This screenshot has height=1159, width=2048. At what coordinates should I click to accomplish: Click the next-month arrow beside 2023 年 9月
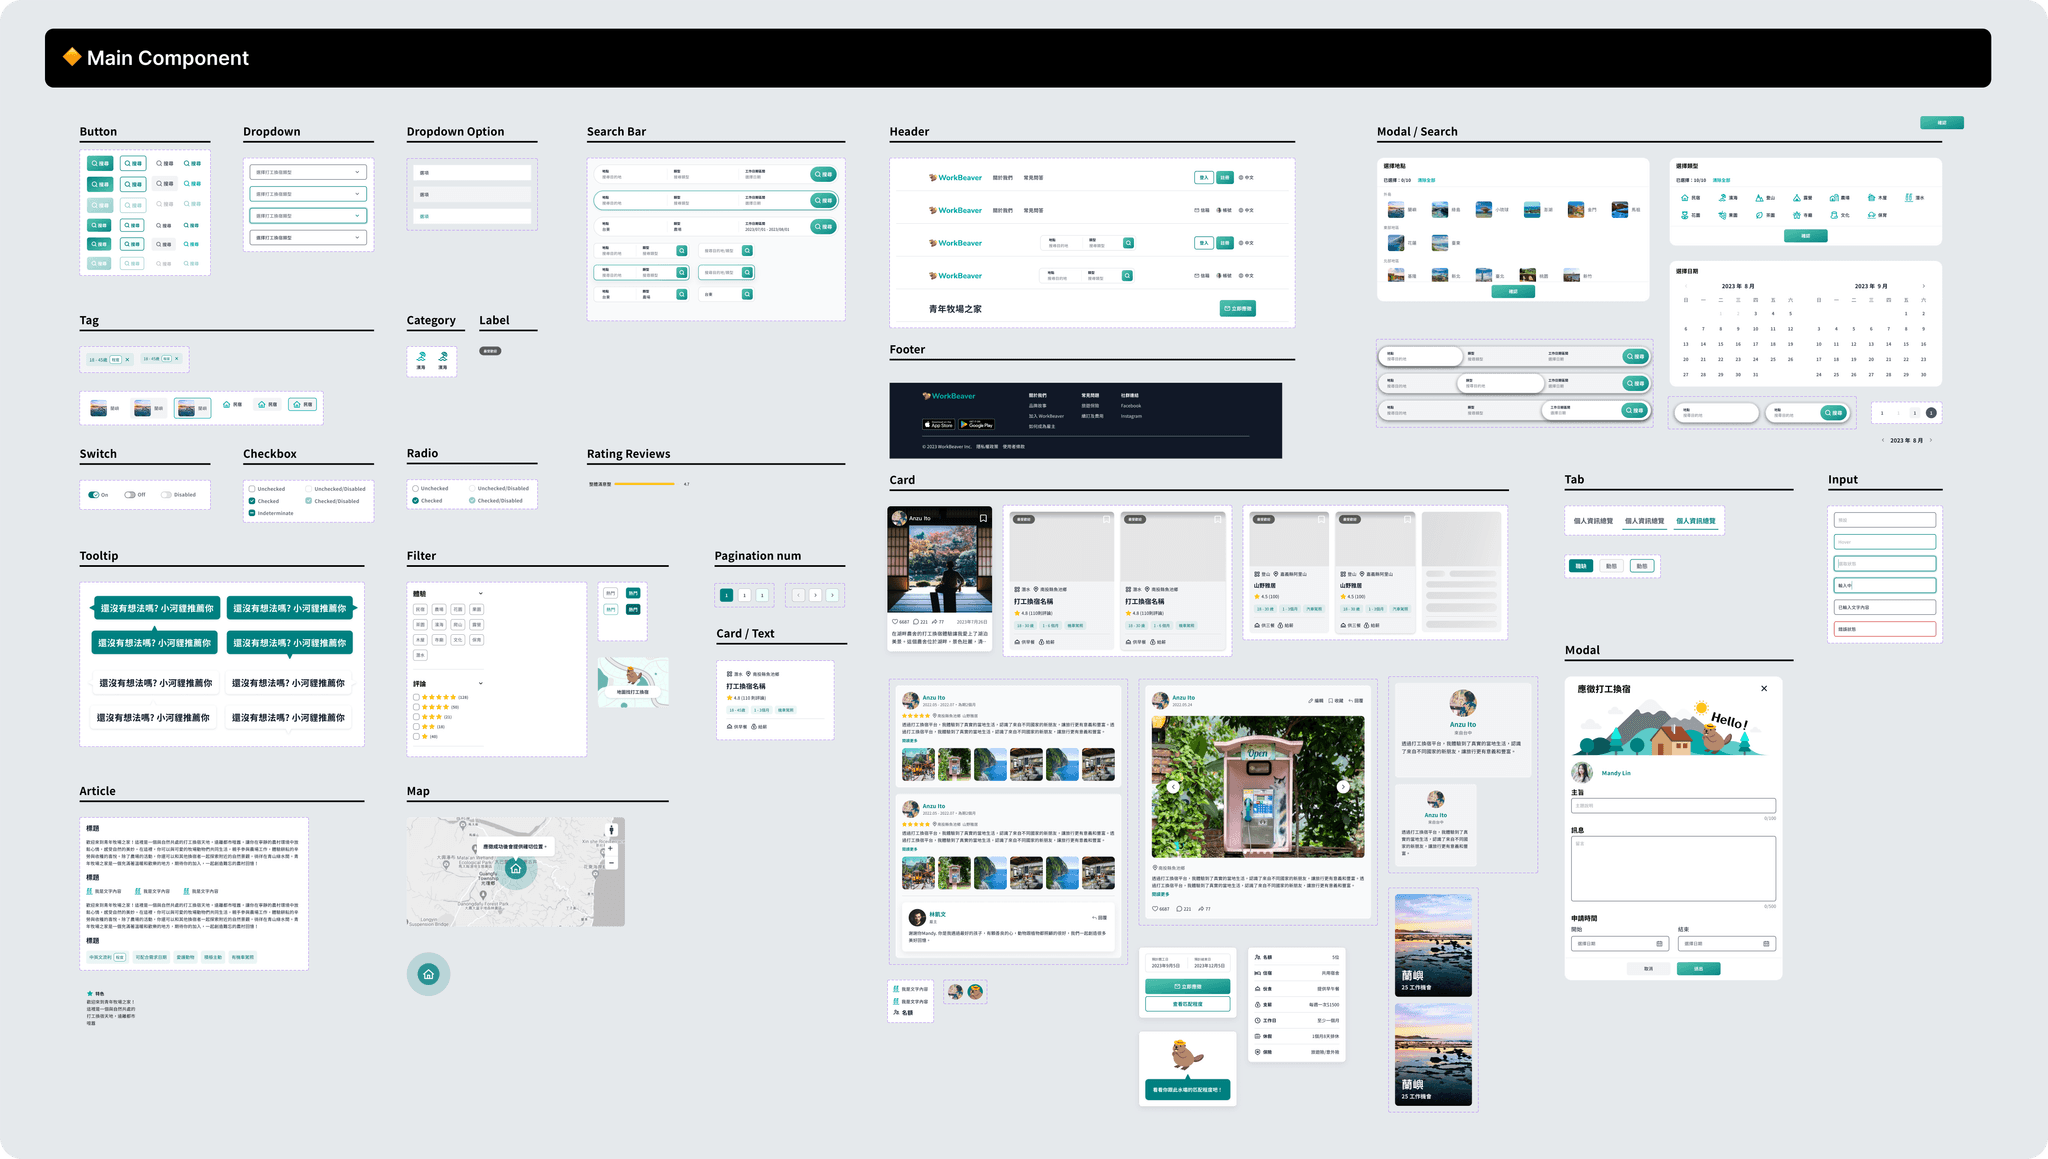1923,286
